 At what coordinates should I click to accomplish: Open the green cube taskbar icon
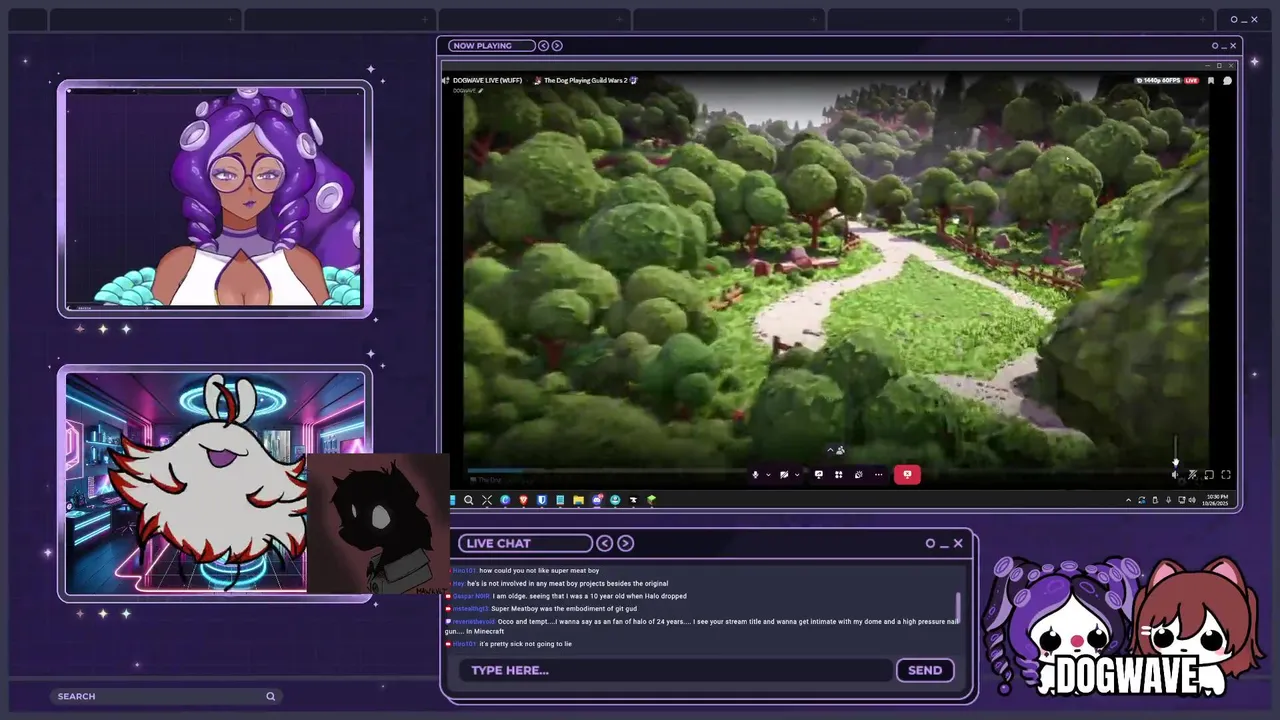651,500
